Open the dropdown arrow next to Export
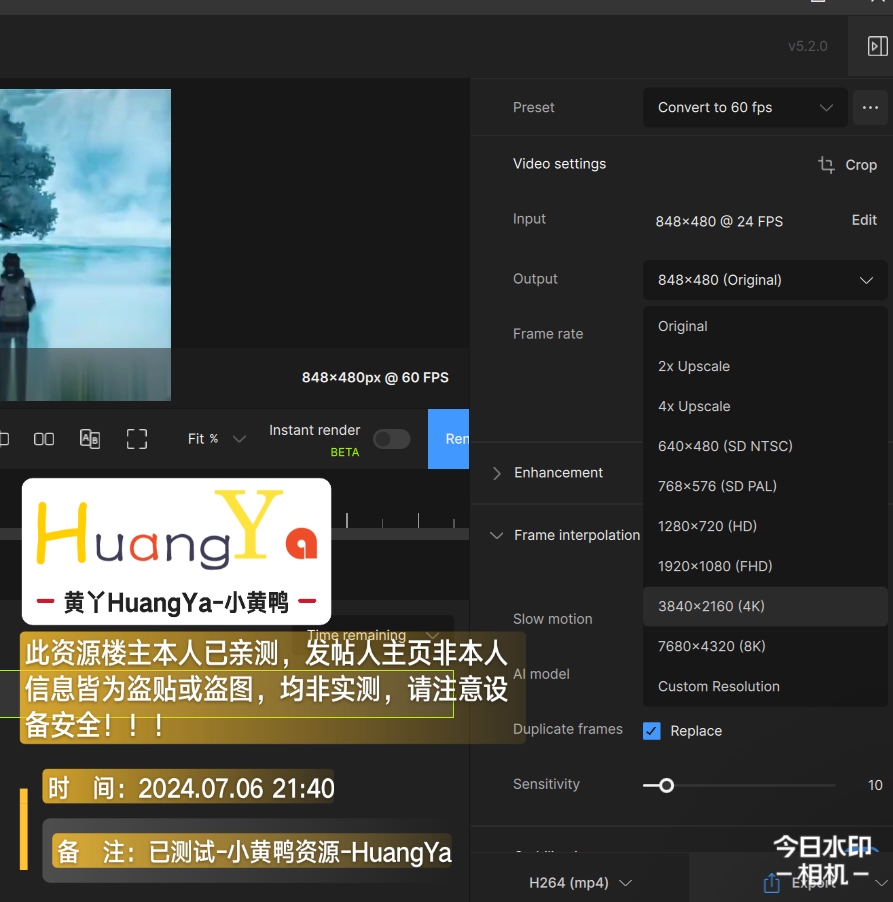The width and height of the screenshot is (893, 902). 880,882
